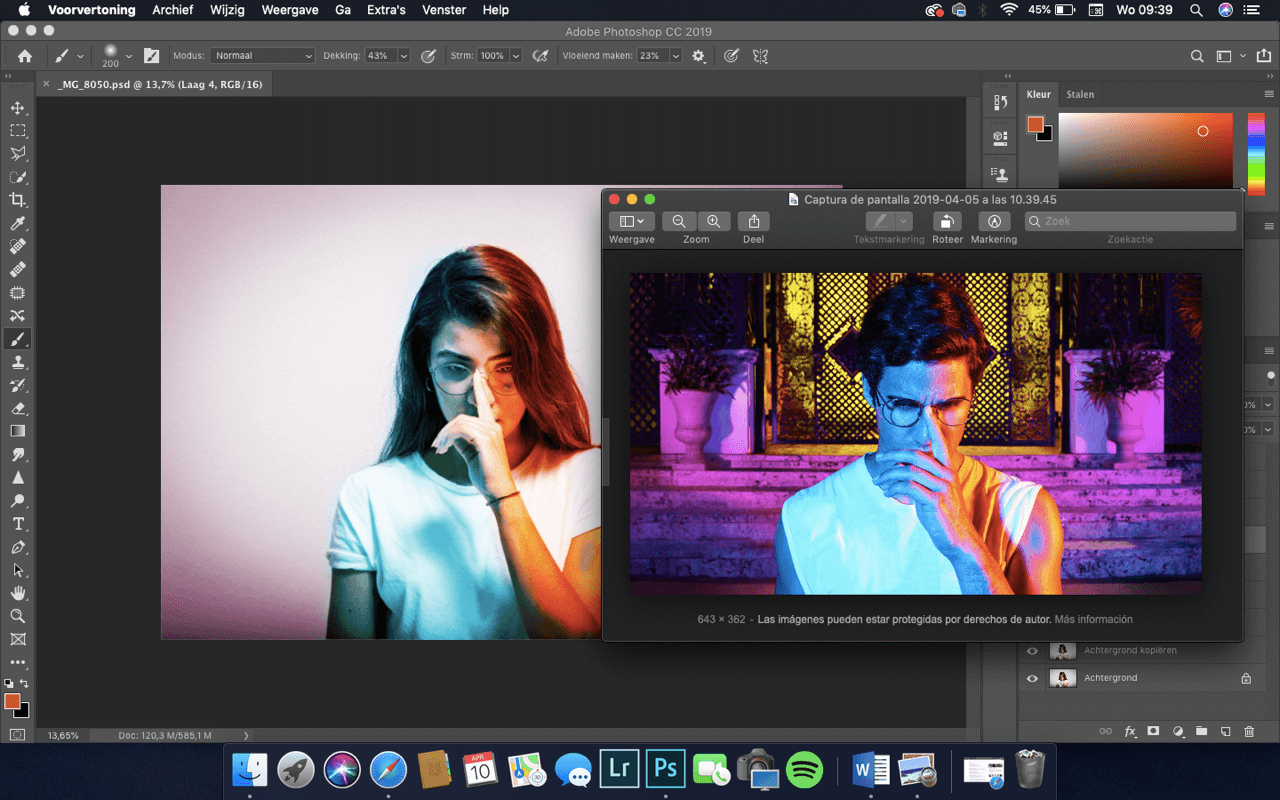The width and height of the screenshot is (1280, 800).
Task: Open Photoshop from the Dock
Action: point(666,769)
